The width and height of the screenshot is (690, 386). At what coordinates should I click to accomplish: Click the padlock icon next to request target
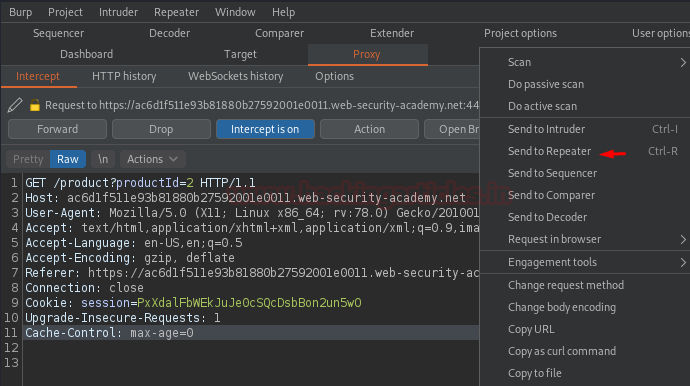[34, 105]
